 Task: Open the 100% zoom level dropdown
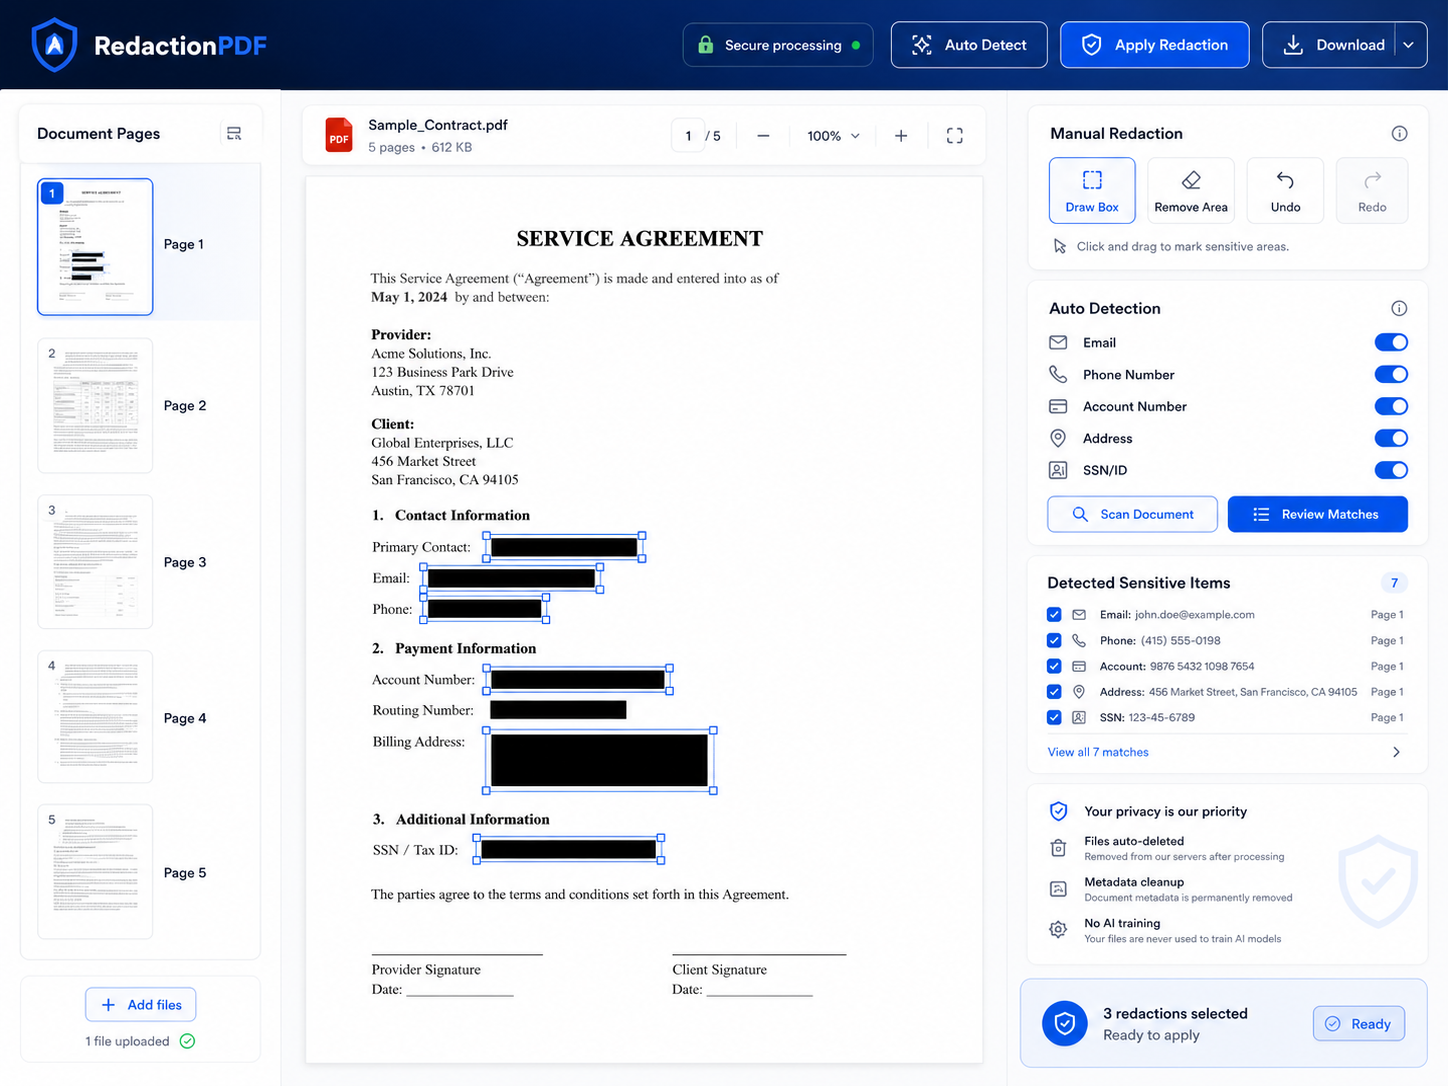tap(834, 135)
